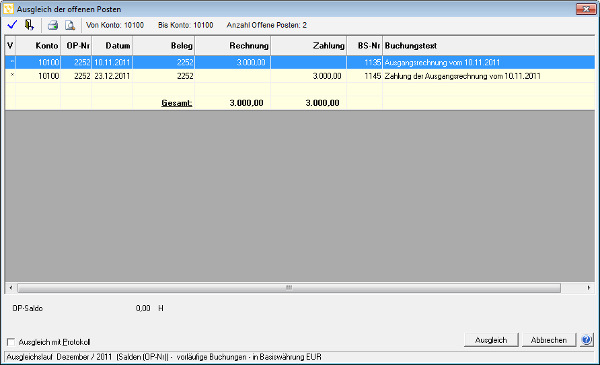Click the blue checkmark confirm icon
The height and width of the screenshot is (365, 600).
click(12, 25)
